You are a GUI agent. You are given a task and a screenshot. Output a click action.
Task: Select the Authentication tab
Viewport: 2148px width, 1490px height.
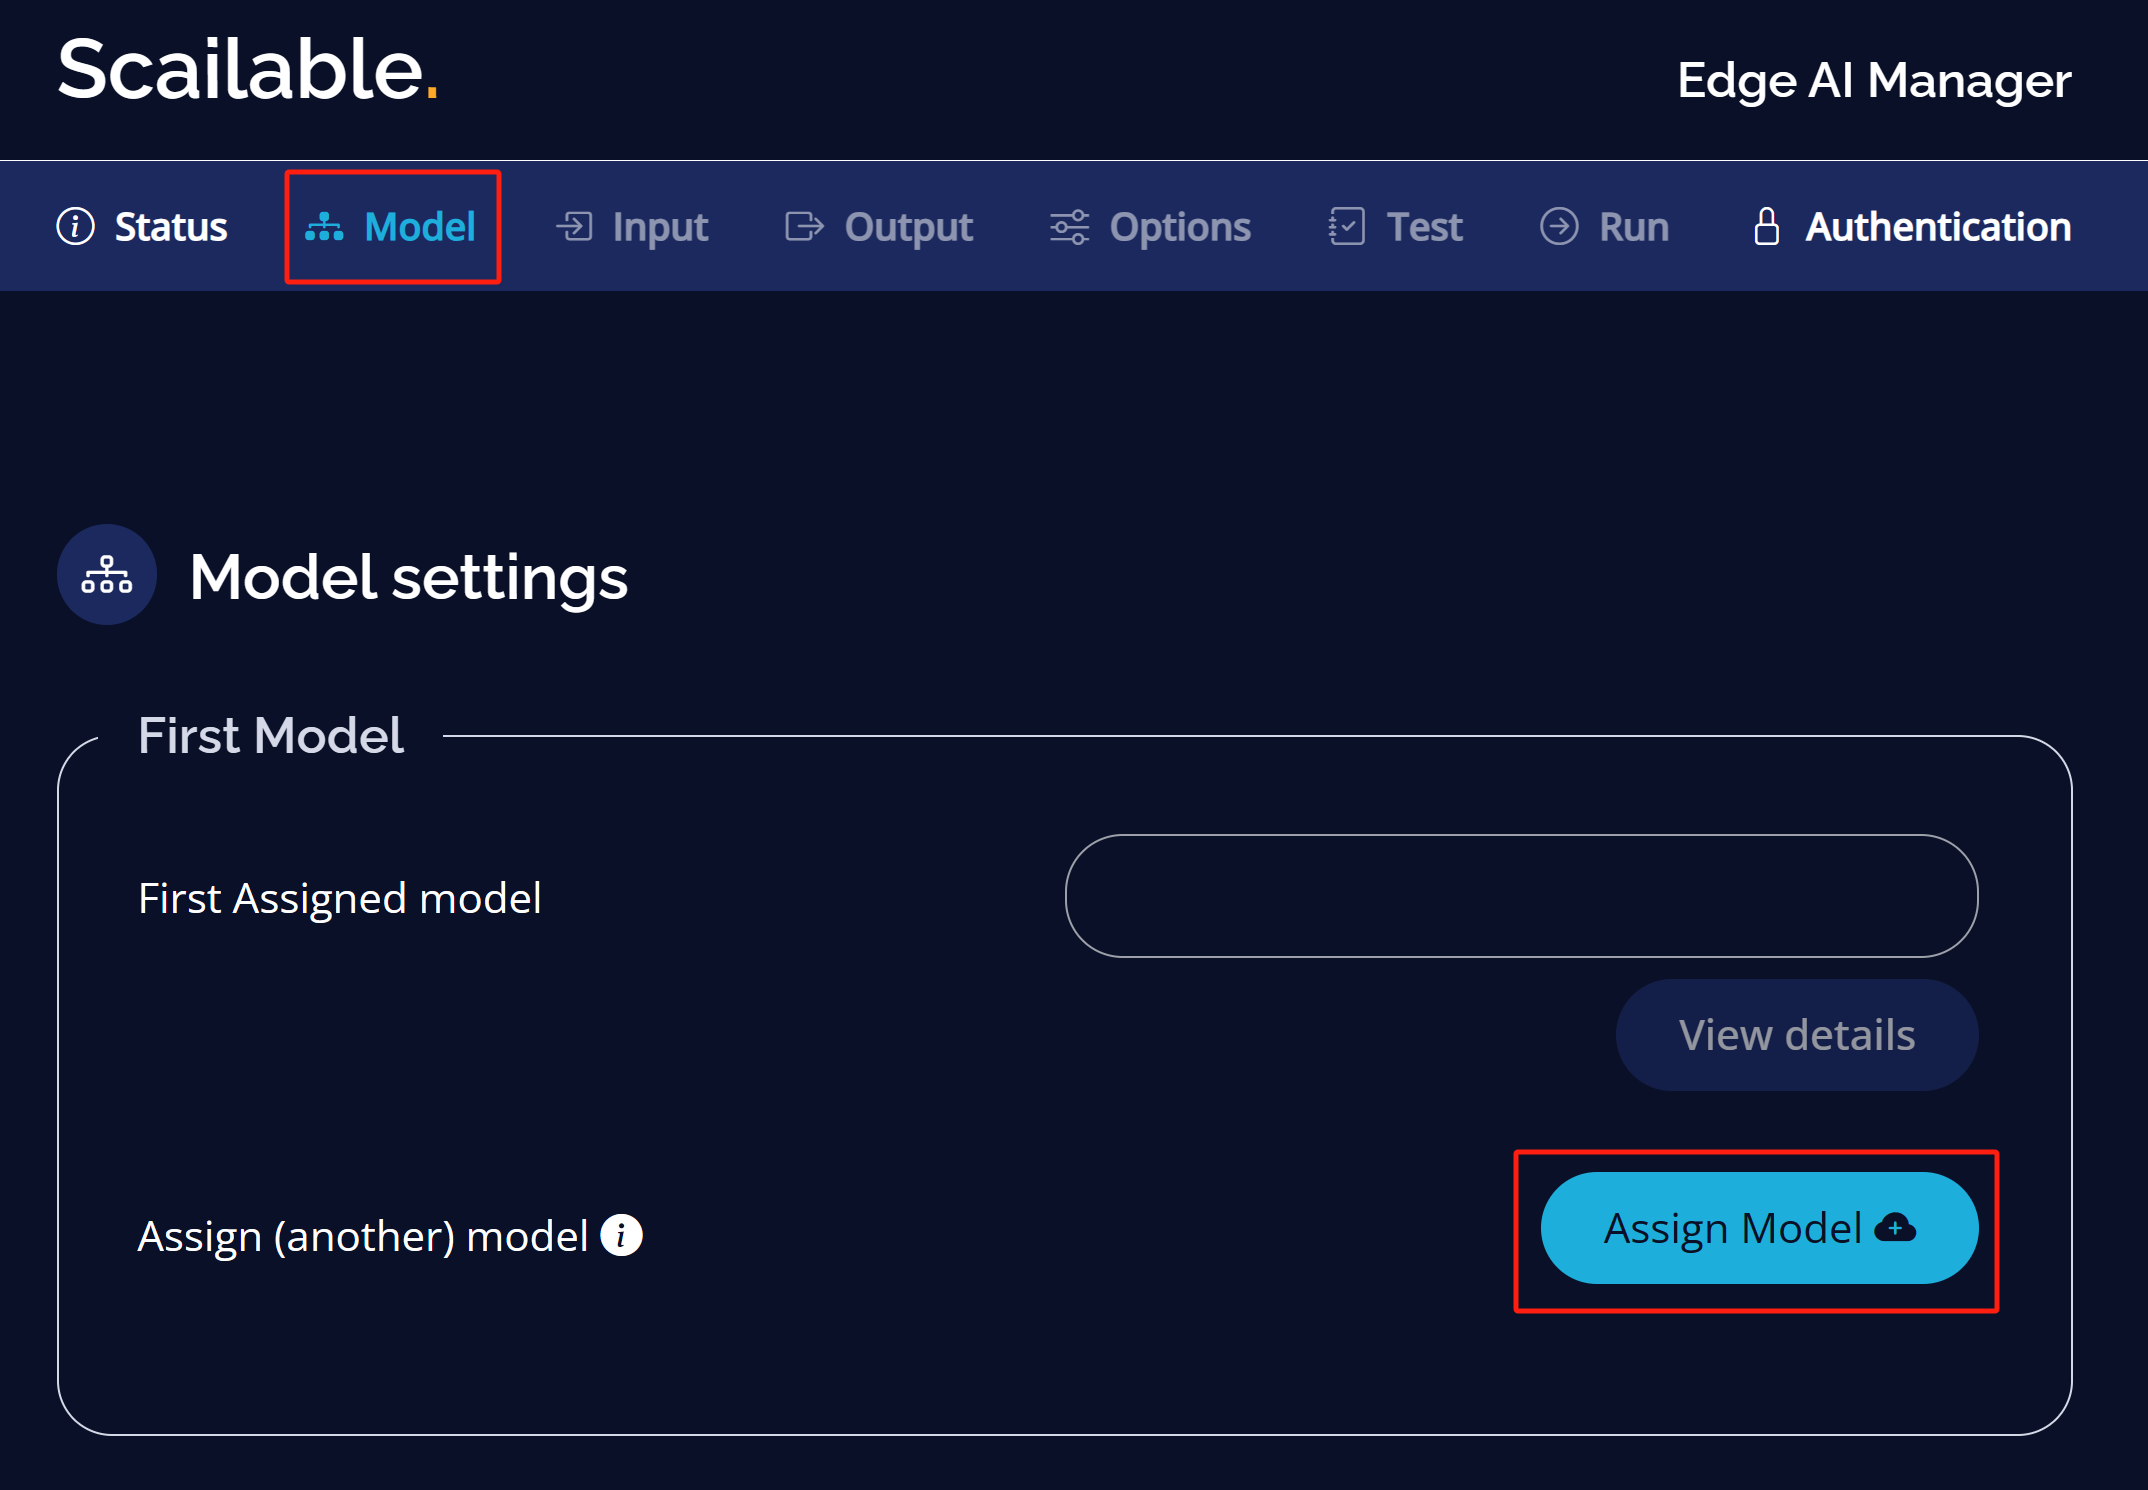1912,227
